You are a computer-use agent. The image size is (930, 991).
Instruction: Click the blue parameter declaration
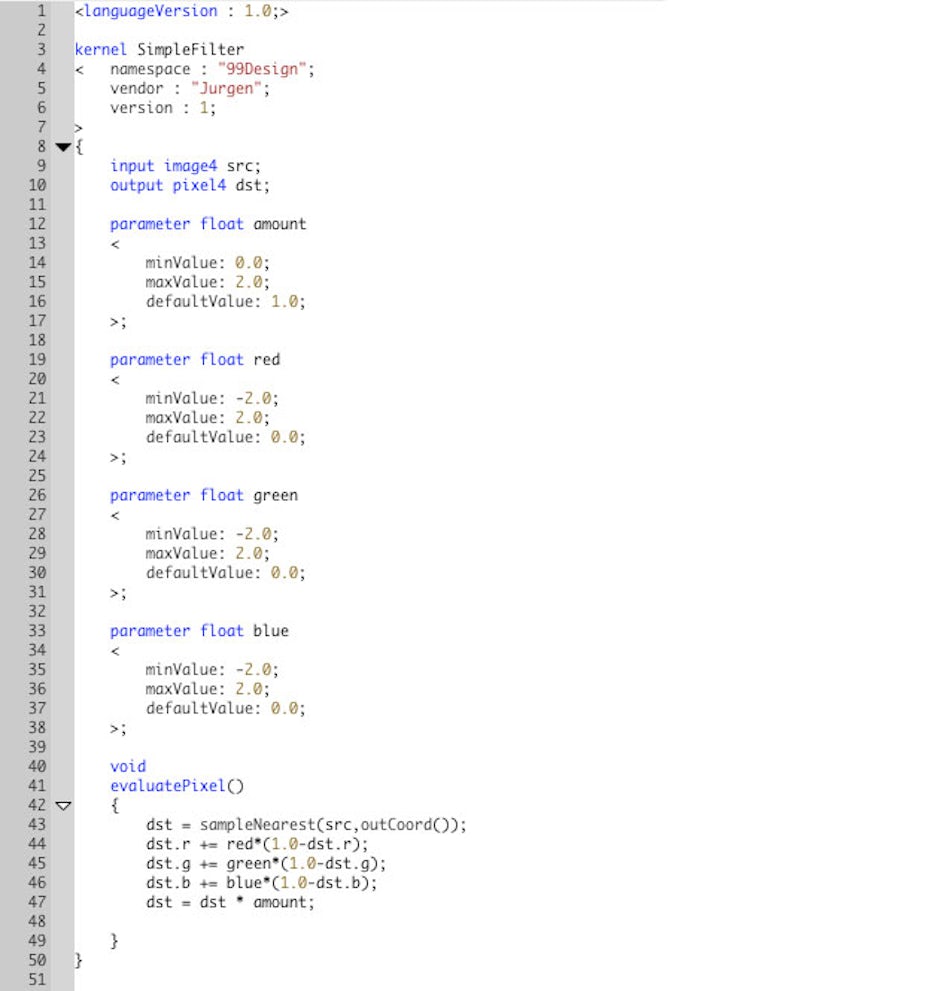click(199, 631)
